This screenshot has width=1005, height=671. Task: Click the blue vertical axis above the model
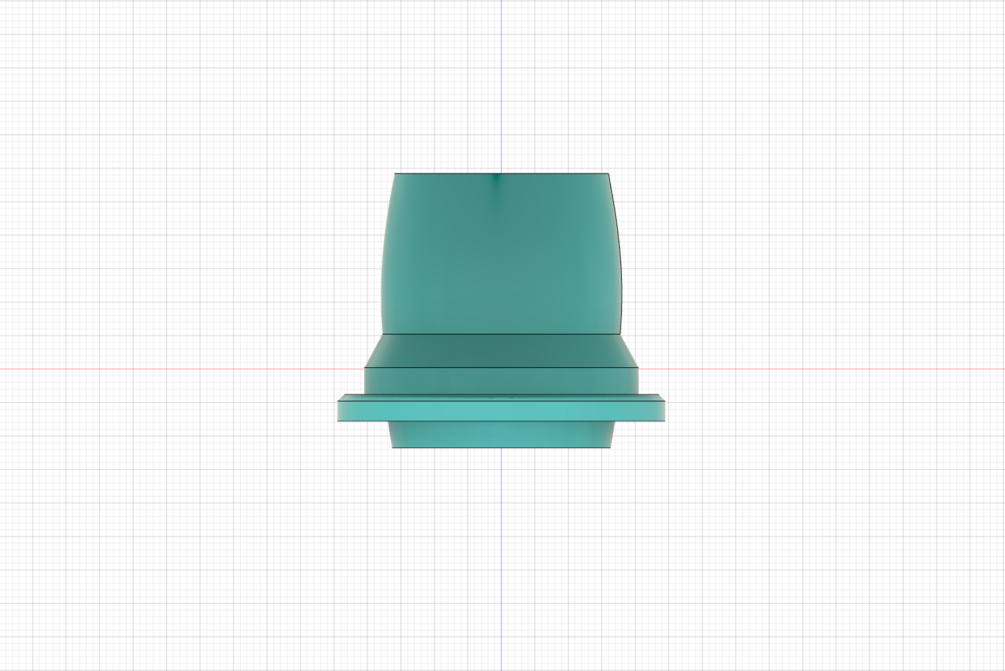click(501, 86)
